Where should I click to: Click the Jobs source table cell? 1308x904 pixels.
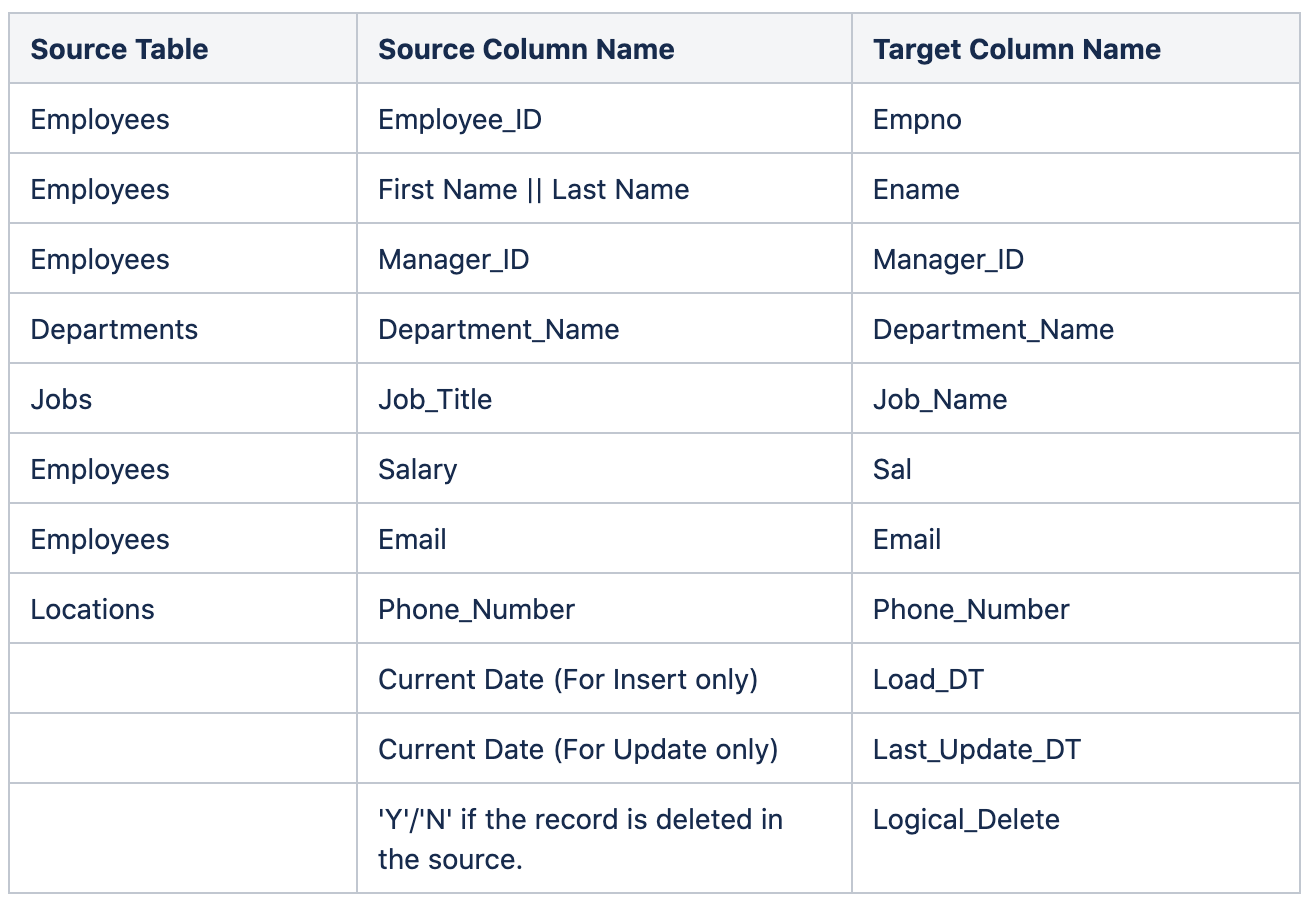coord(61,399)
